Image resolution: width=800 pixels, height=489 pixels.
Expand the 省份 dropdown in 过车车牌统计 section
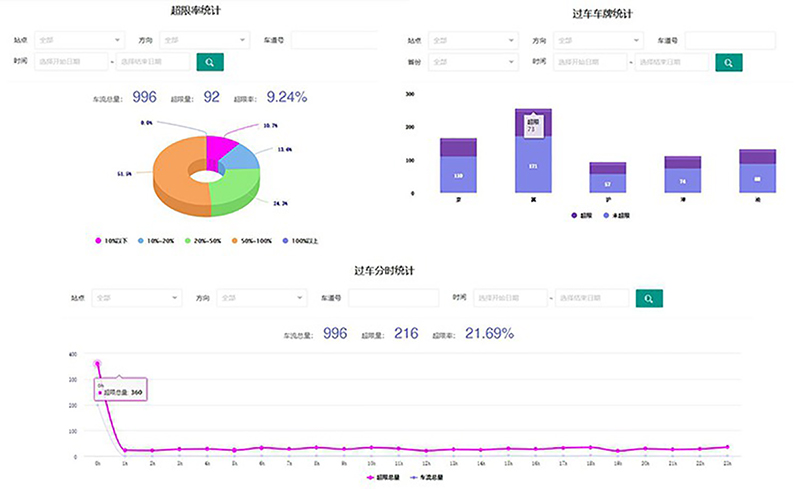coord(473,62)
